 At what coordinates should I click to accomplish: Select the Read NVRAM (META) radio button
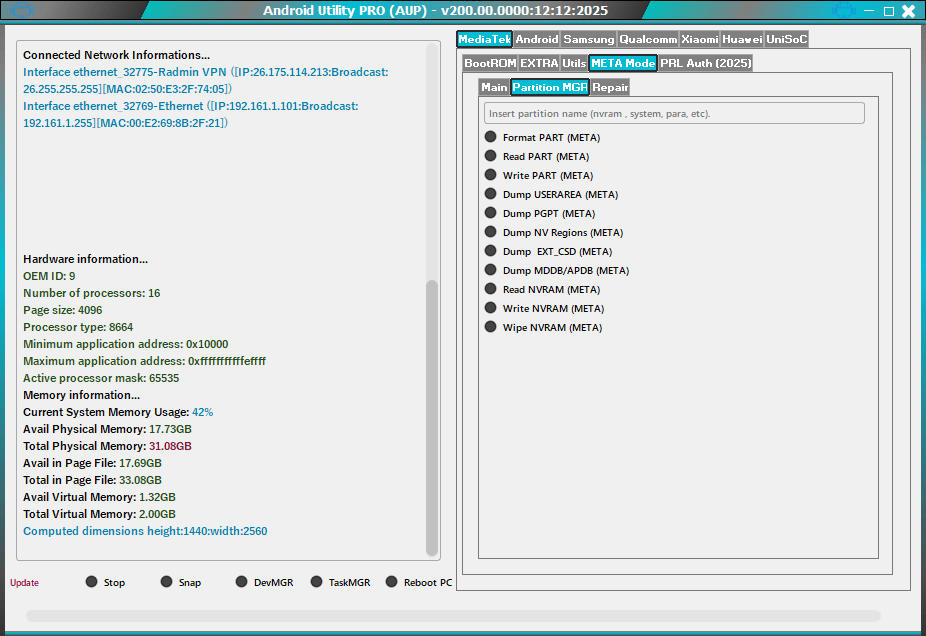[490, 289]
